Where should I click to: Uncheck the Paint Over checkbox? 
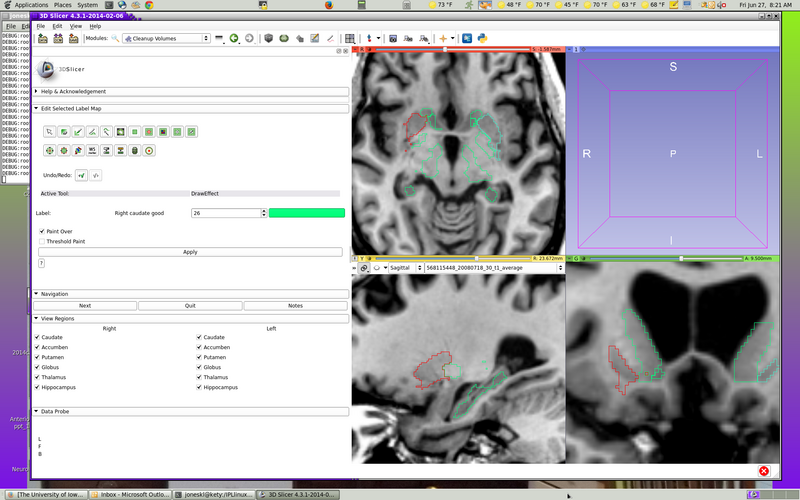(42, 231)
